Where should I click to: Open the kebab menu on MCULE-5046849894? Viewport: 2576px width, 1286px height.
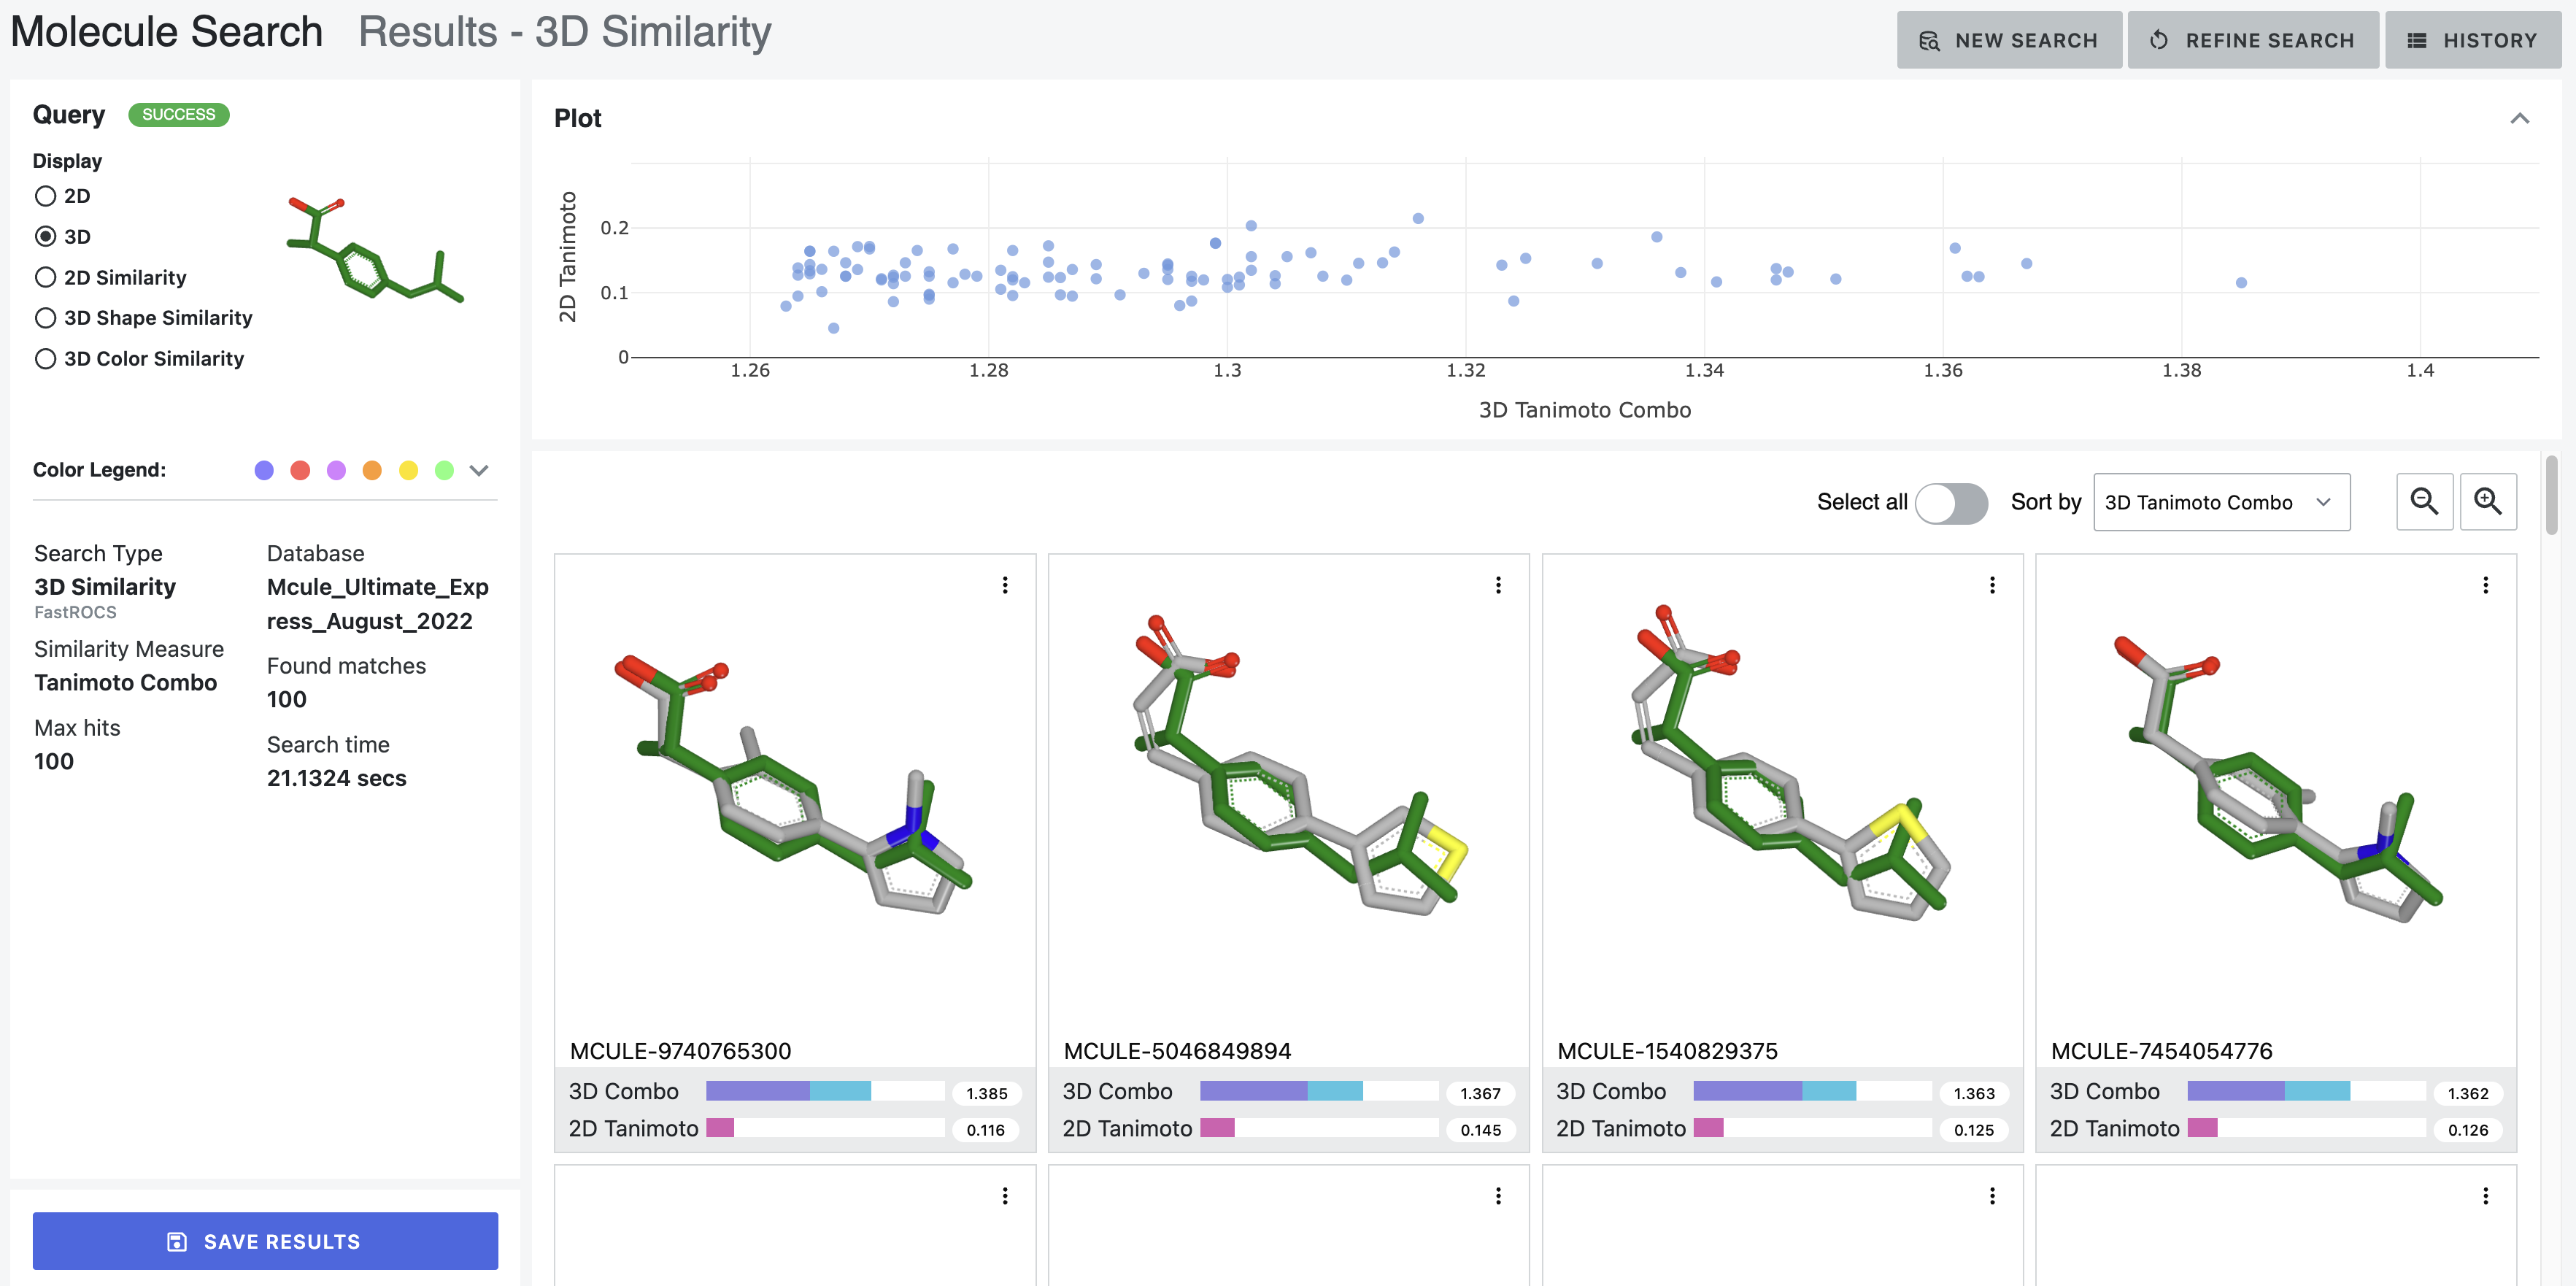click(1498, 585)
